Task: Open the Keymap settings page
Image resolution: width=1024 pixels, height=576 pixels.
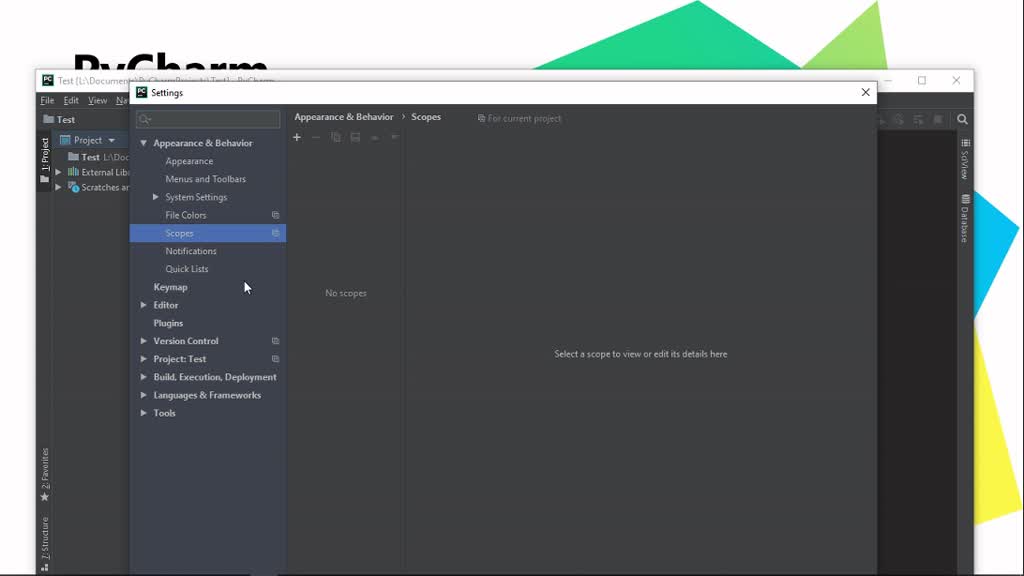Action: (x=170, y=287)
